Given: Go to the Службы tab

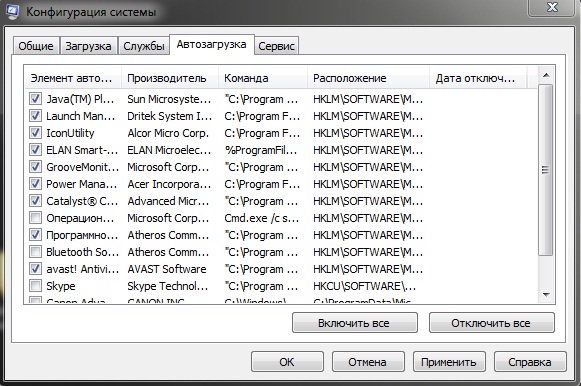Looking at the screenshot, I should [144, 46].
